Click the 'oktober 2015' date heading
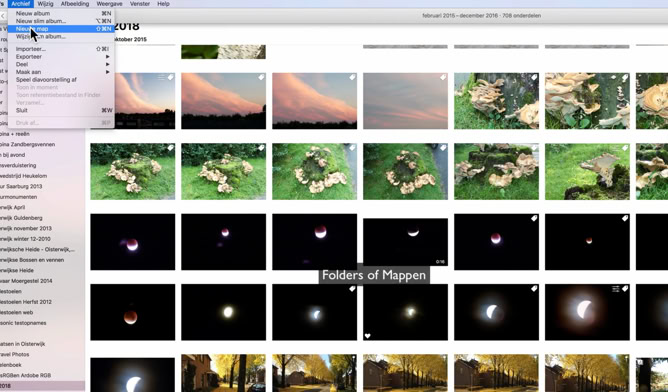The width and height of the screenshot is (668, 392). (x=130, y=39)
